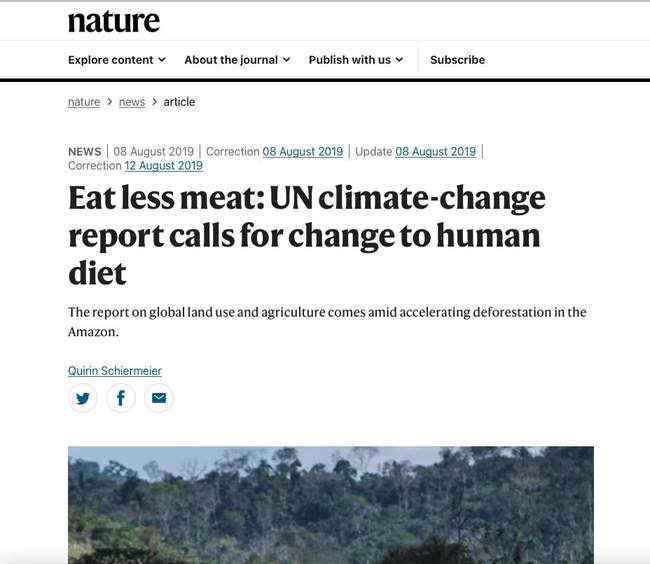Open the Subscribe page
Image resolution: width=650 pixels, height=564 pixels.
(457, 60)
